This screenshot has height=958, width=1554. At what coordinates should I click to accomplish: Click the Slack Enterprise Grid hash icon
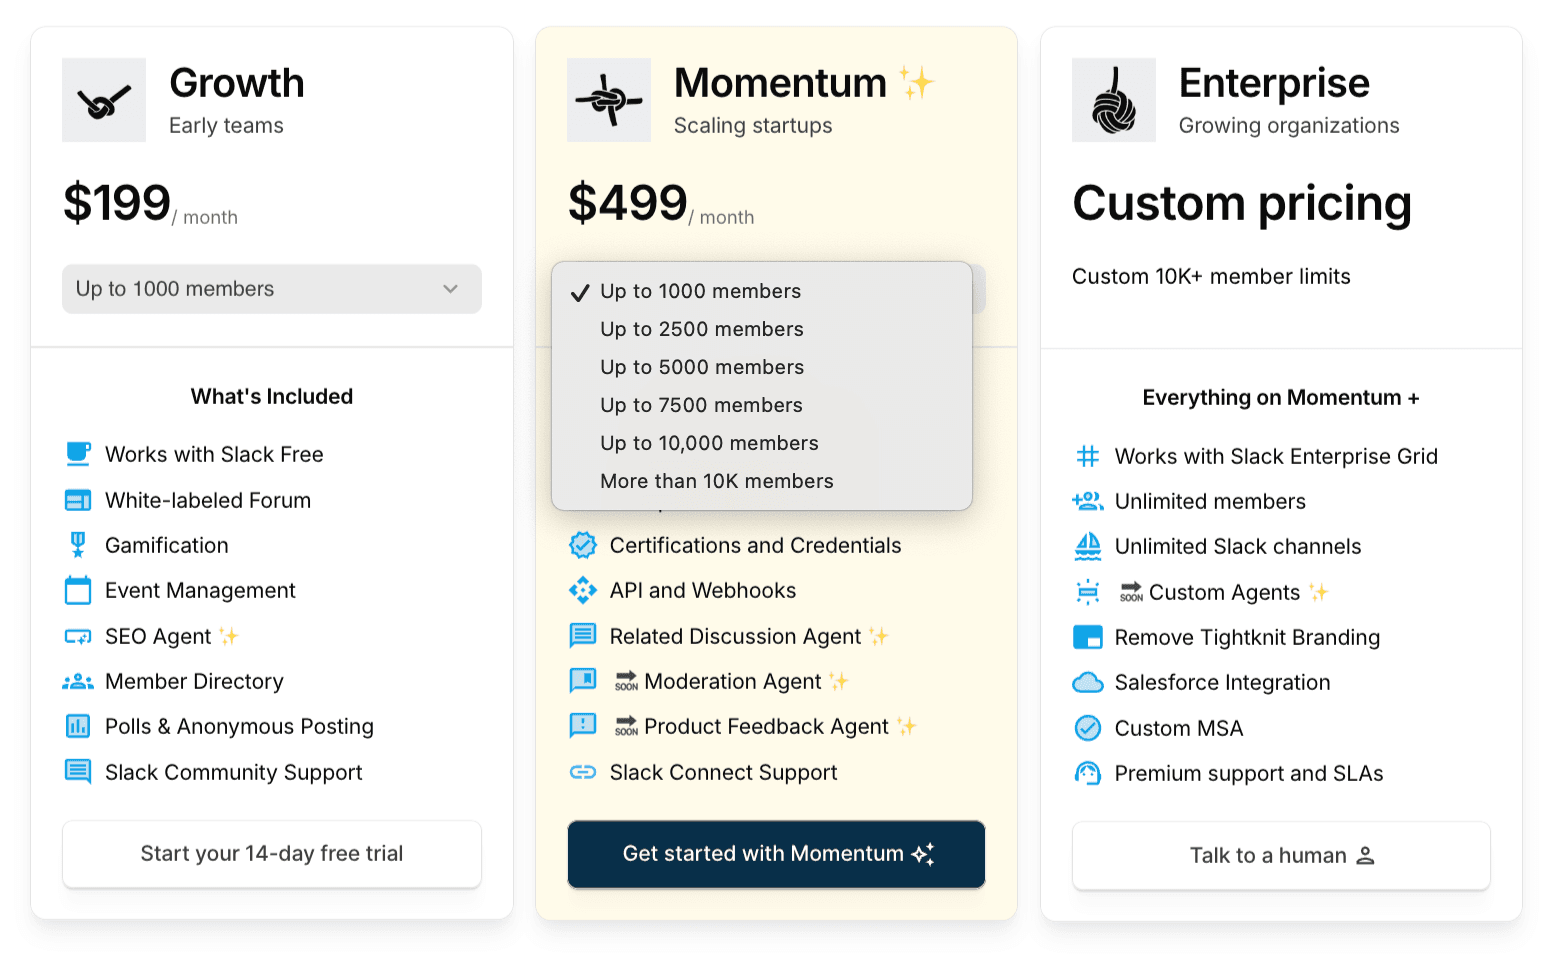point(1087,456)
